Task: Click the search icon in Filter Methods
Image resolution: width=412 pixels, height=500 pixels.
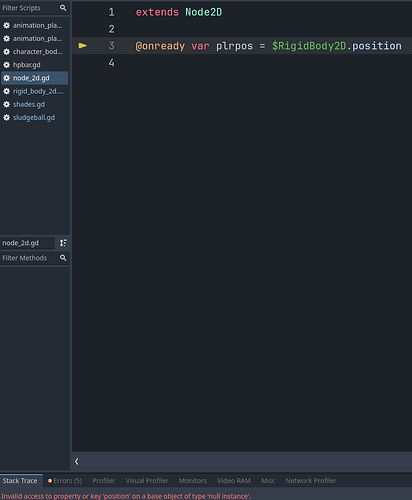Action: [x=63, y=258]
